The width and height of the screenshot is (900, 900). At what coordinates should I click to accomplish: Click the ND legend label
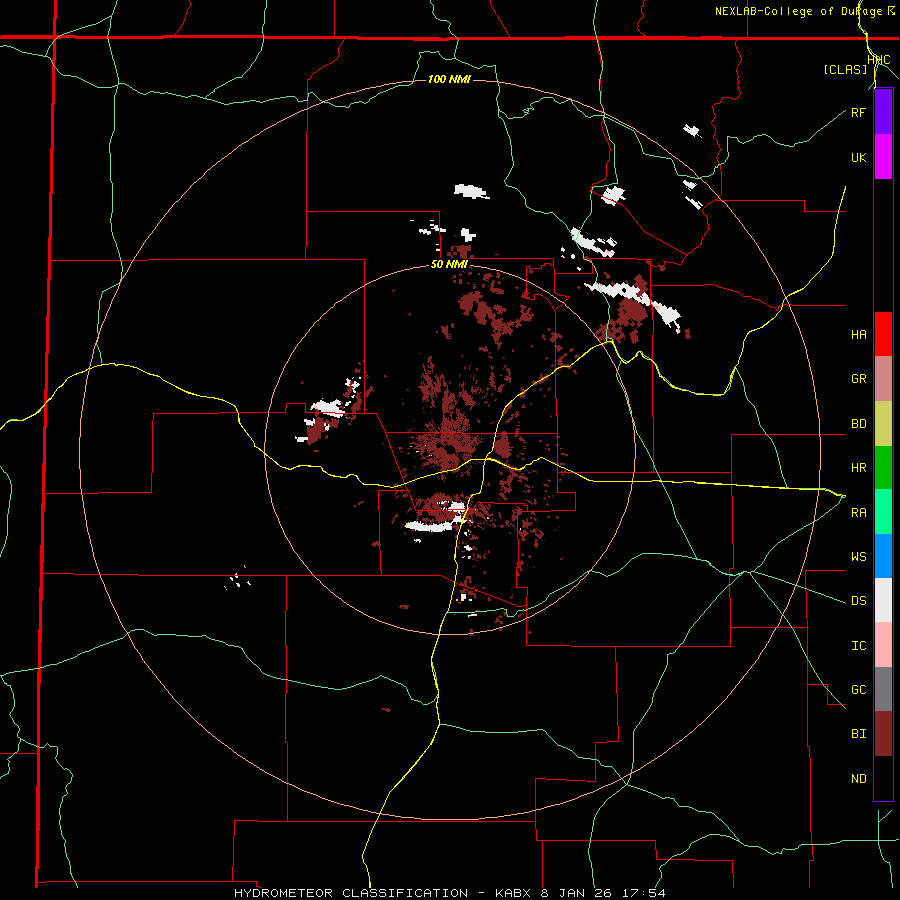click(x=858, y=779)
